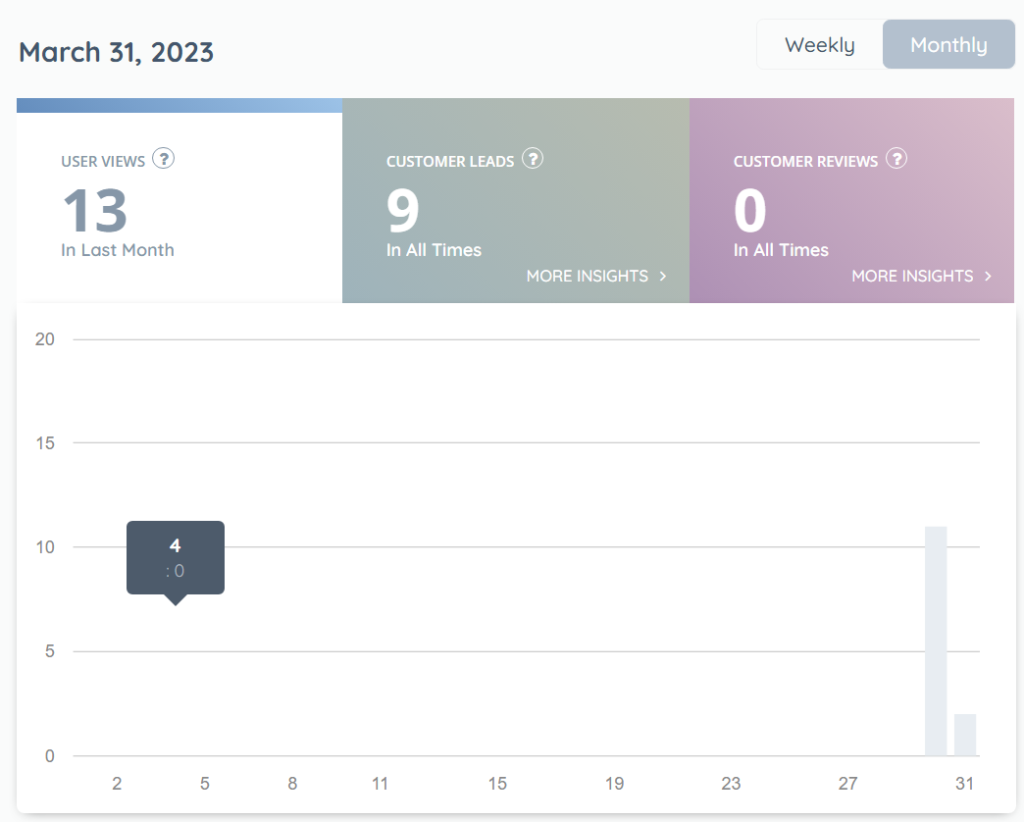
Task: Click the chevron arrow in Customer Reviews card
Action: [988, 276]
